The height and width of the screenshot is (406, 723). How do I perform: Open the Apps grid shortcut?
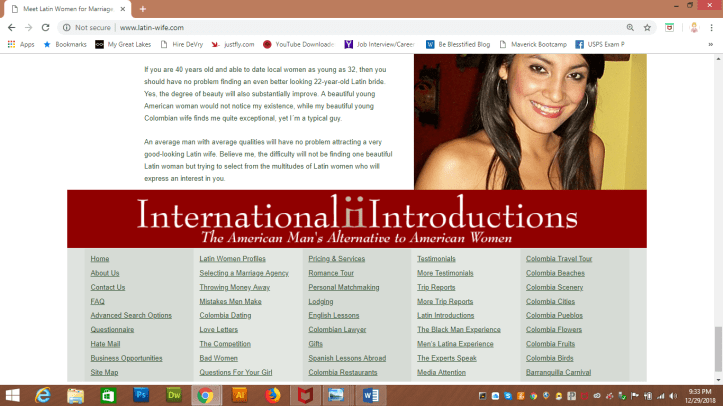coord(21,44)
